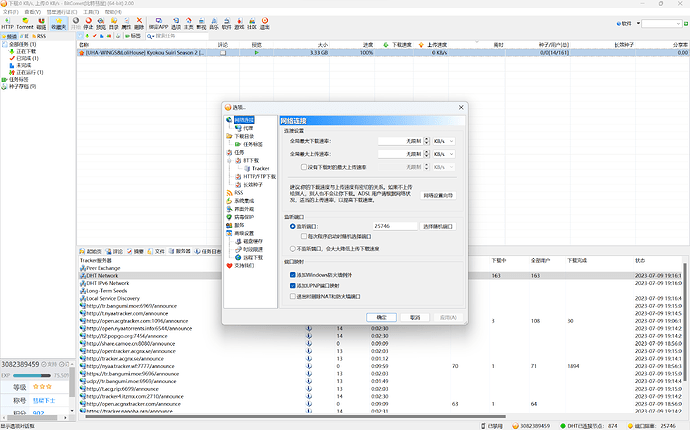Click the green play icon in the task row
The width and height of the screenshot is (690, 430).
coord(257,52)
